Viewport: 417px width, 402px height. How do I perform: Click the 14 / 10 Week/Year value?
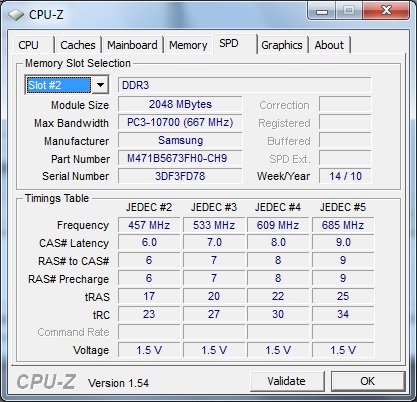pyautogui.click(x=345, y=176)
